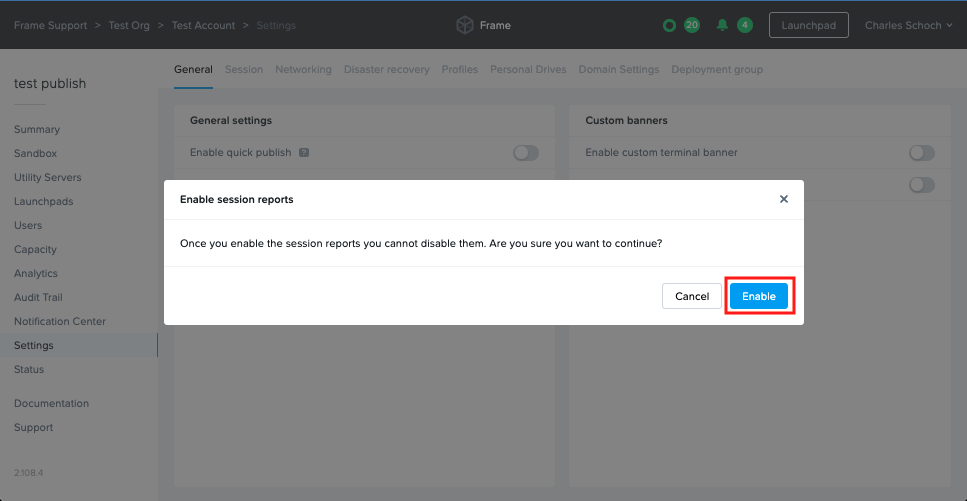Open the Documentation link
The height and width of the screenshot is (501, 967).
(x=51, y=404)
